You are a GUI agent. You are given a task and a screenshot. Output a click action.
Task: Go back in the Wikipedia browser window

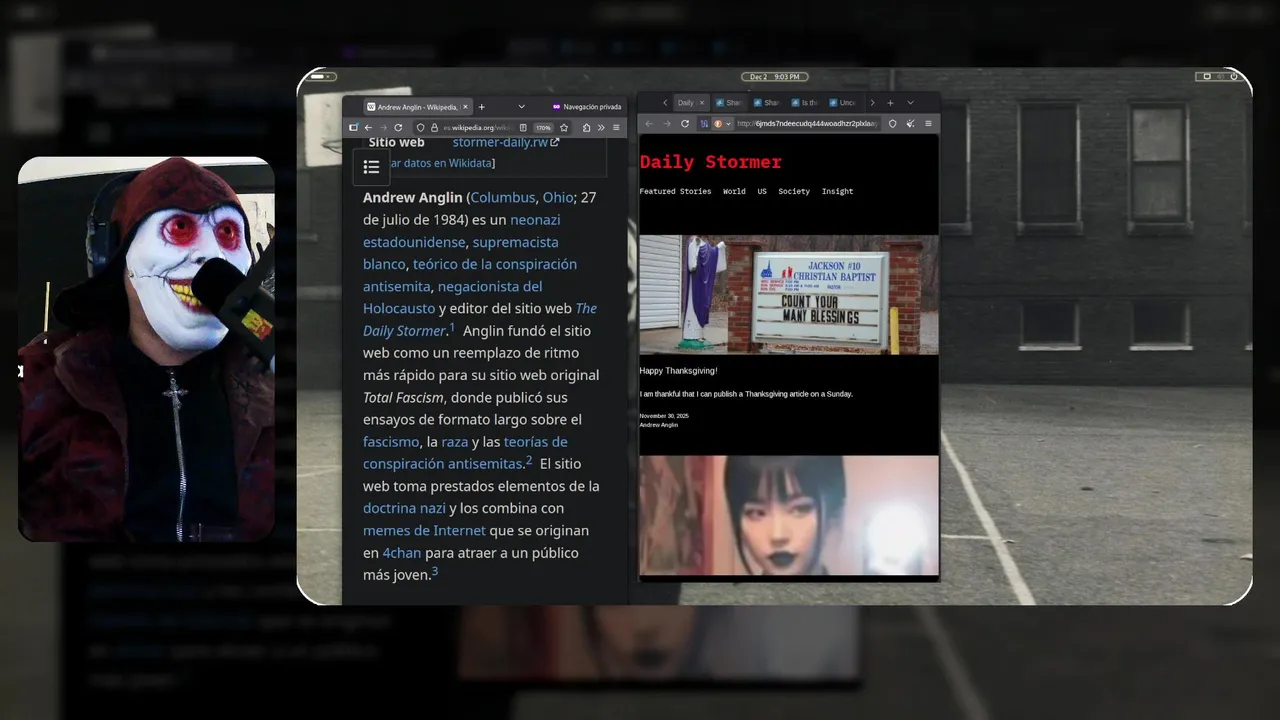368,127
